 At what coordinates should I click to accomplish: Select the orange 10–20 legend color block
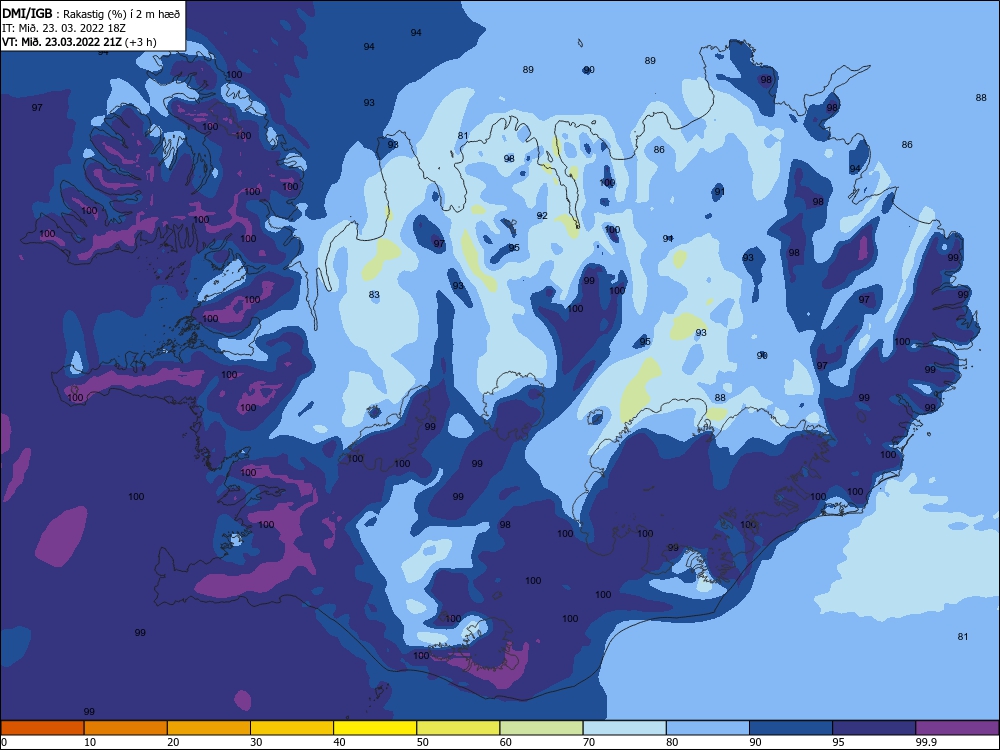point(126,728)
